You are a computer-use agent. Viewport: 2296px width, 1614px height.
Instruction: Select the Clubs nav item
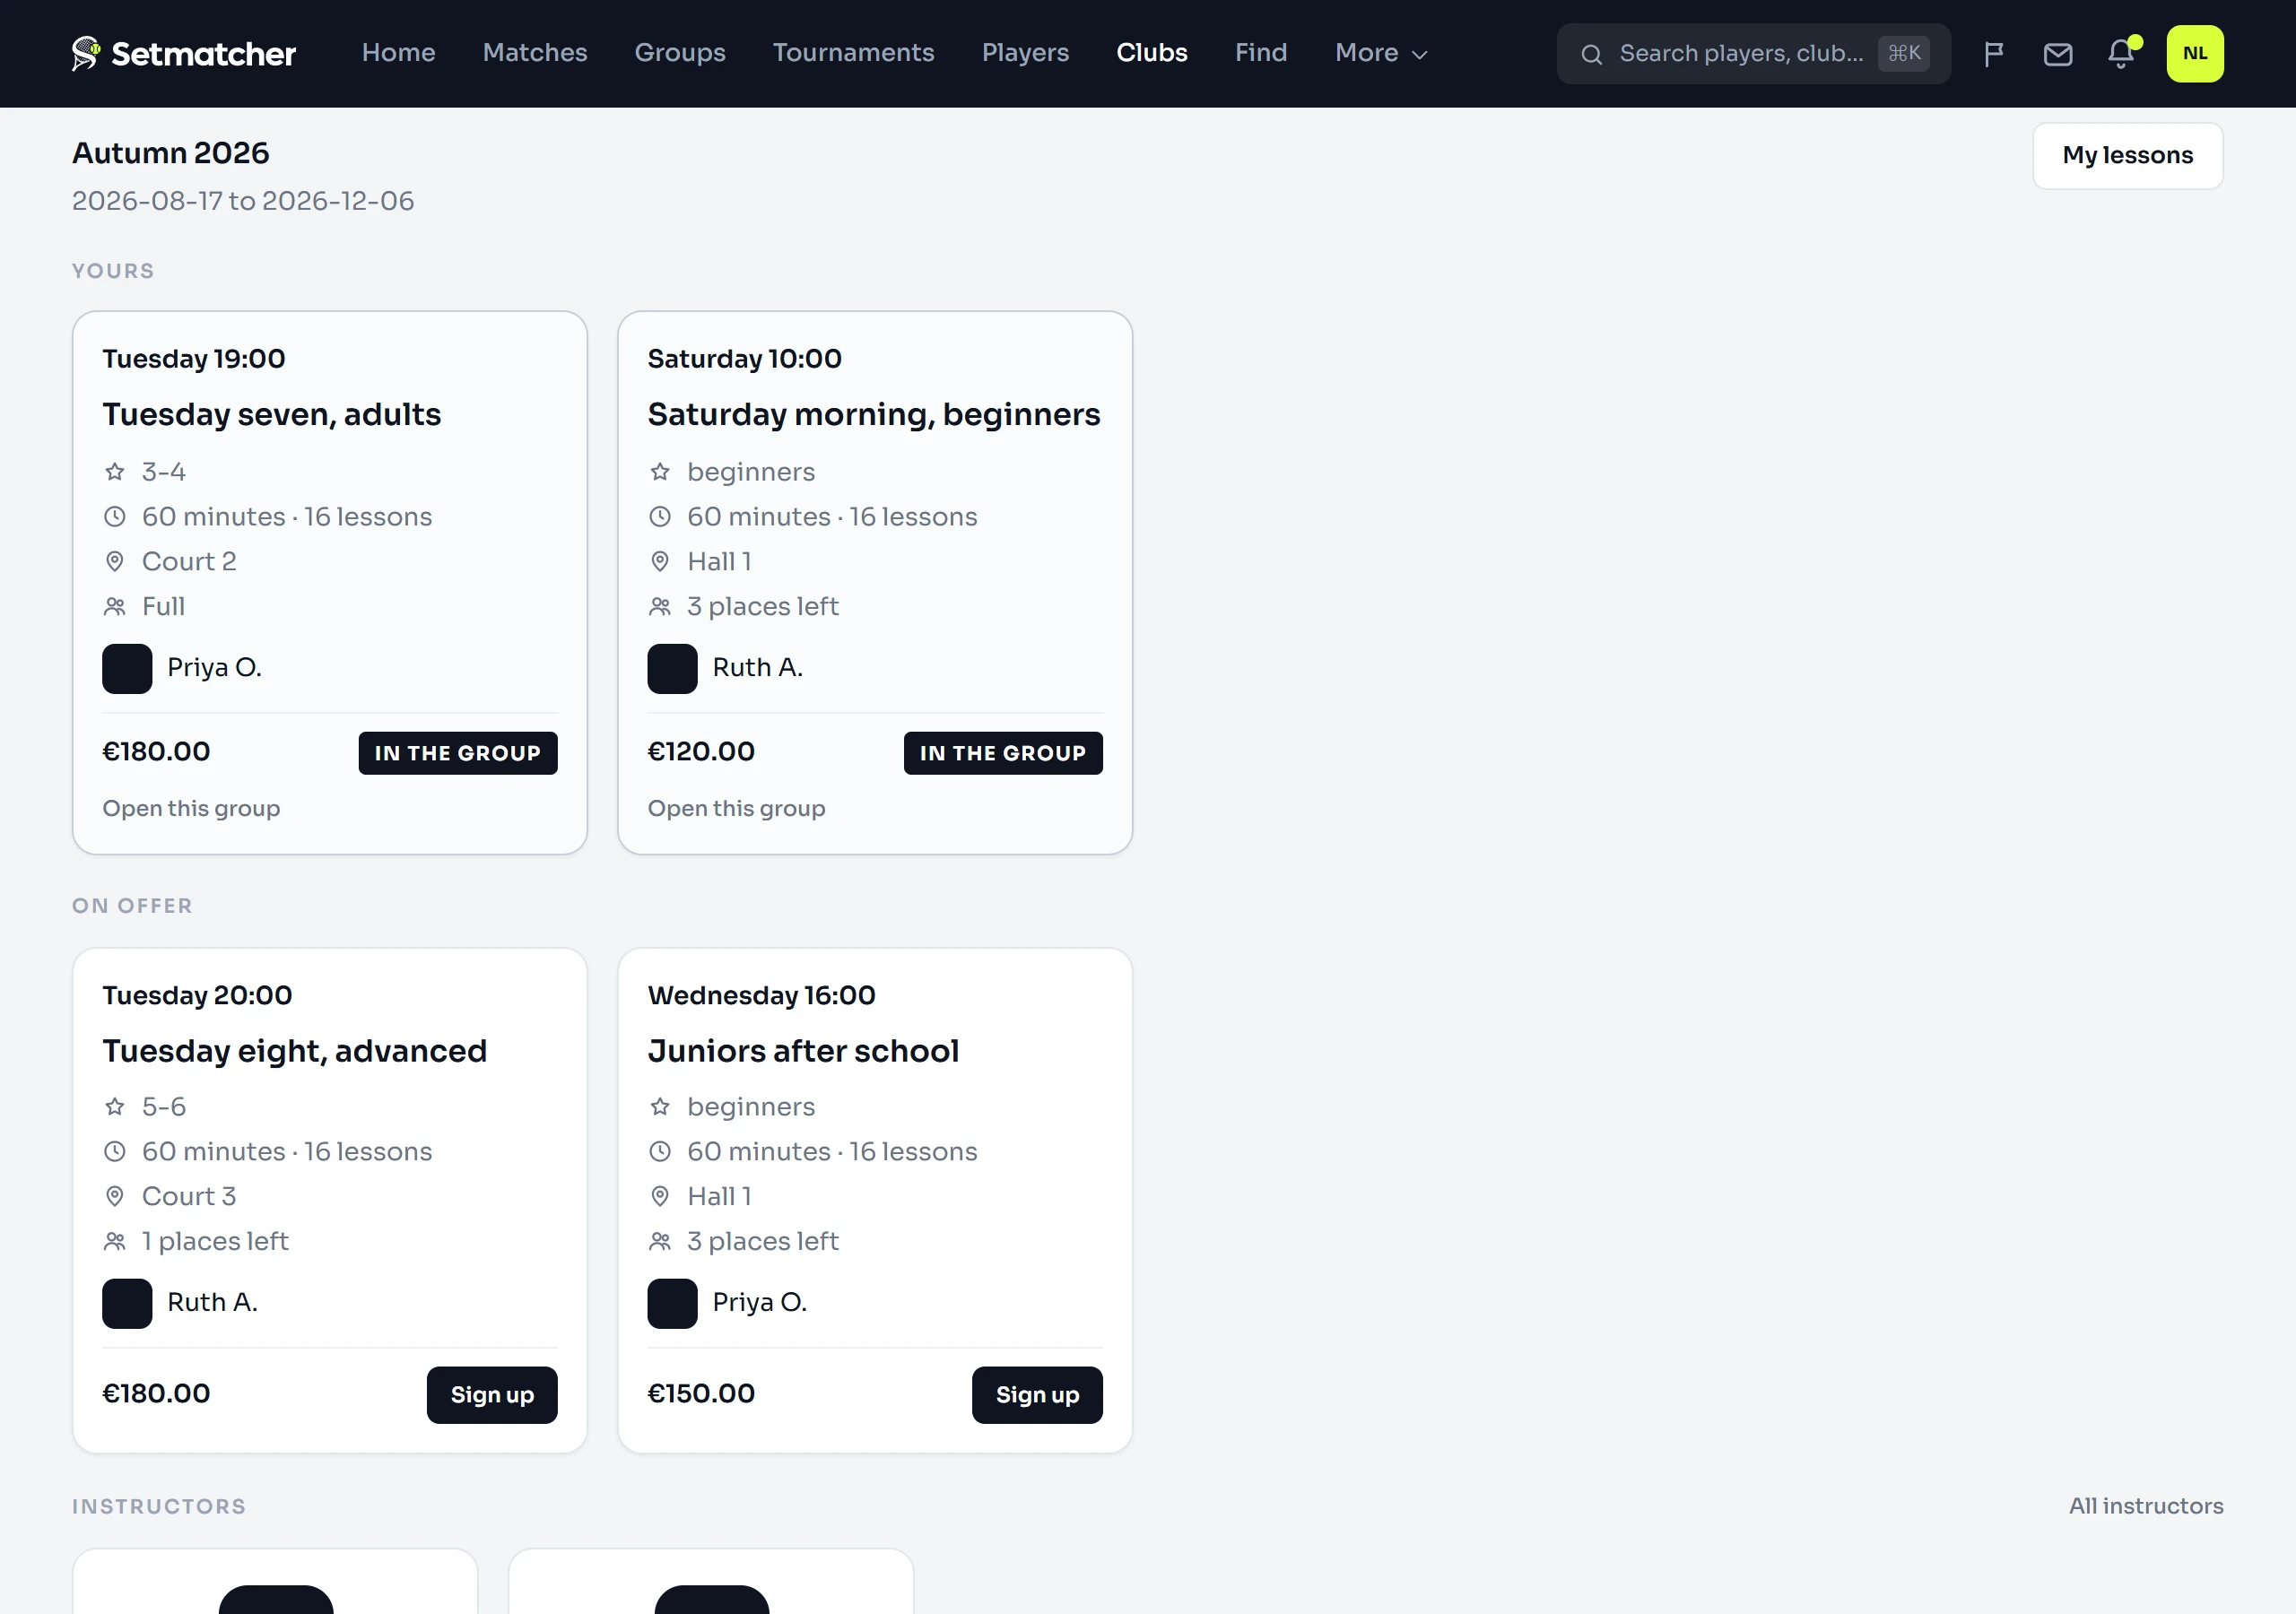tap(1151, 53)
